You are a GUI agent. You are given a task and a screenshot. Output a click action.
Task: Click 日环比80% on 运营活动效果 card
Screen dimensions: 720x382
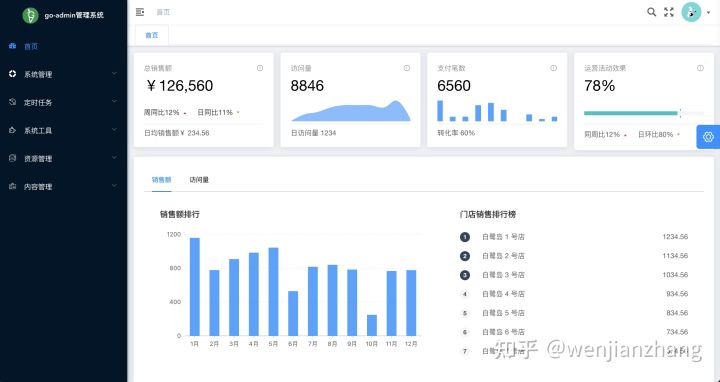pos(656,135)
